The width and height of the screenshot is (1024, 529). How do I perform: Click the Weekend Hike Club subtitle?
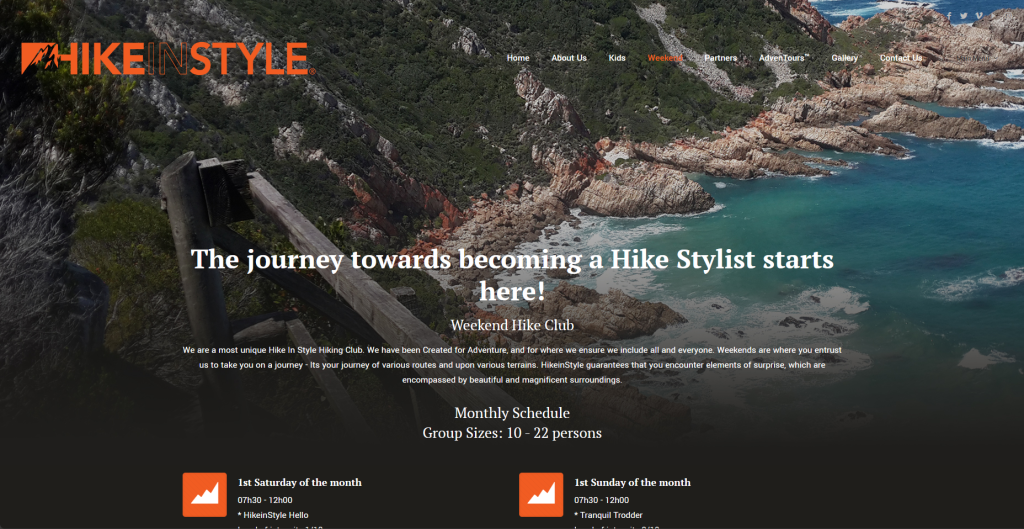512,325
